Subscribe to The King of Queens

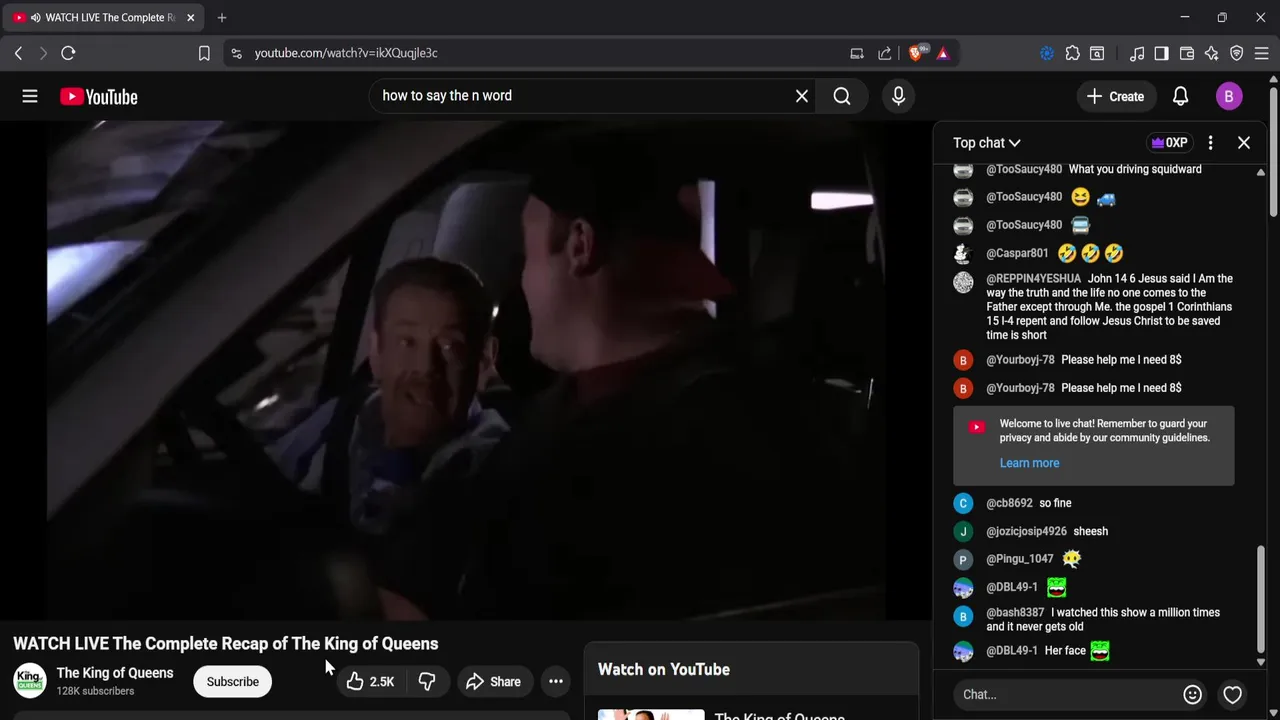coord(233,682)
